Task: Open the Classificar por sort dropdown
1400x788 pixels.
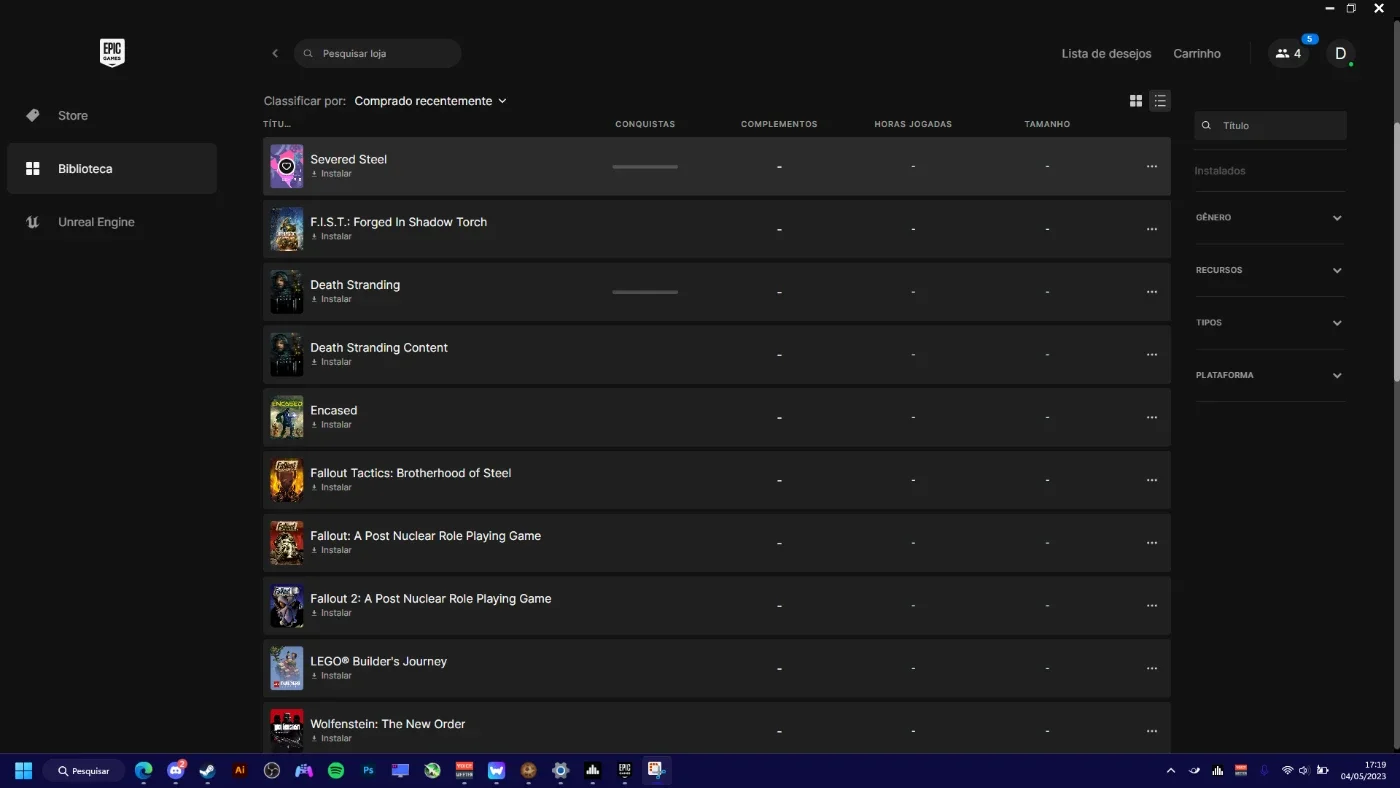Action: pyautogui.click(x=431, y=101)
